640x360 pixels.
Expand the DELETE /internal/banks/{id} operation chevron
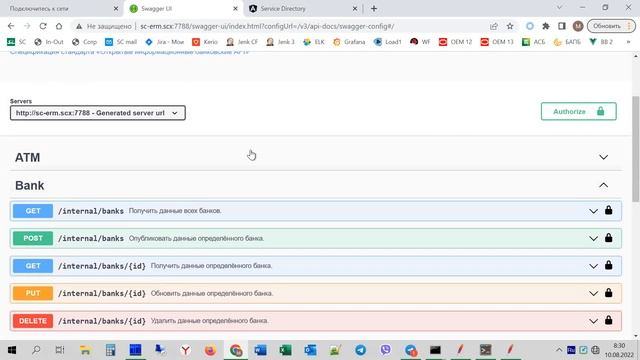coord(593,321)
